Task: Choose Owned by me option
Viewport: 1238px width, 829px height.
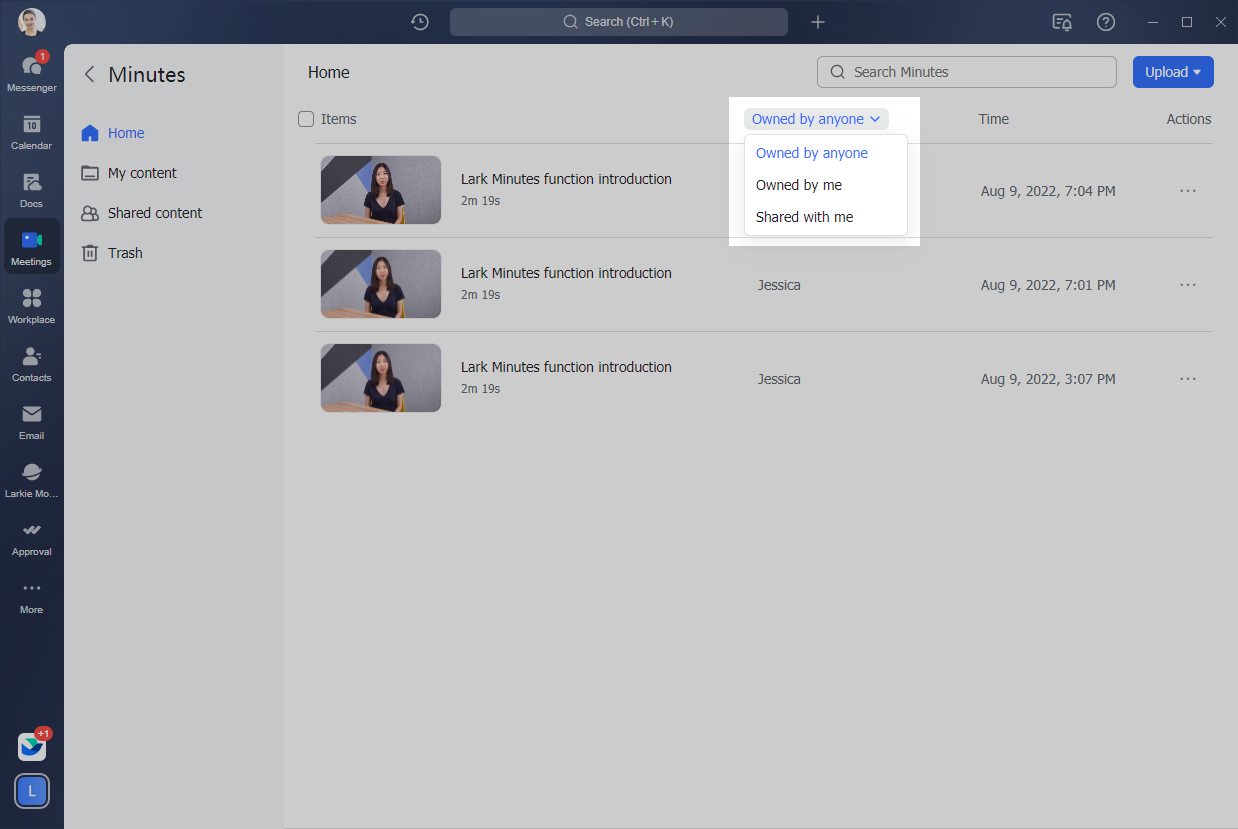Action: (x=799, y=185)
